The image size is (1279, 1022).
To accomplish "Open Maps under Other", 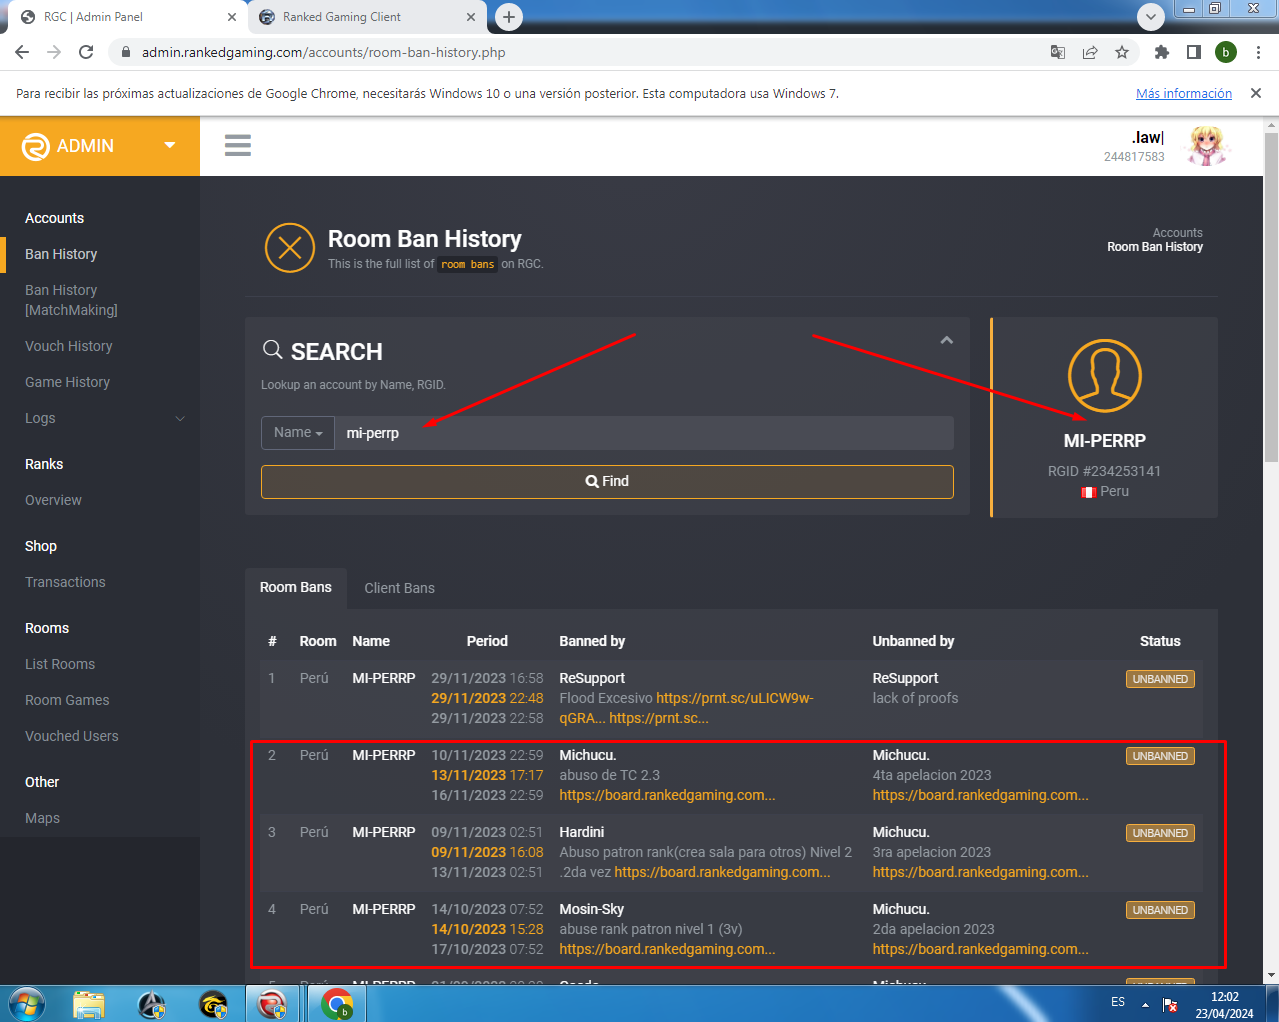I will coord(42,818).
